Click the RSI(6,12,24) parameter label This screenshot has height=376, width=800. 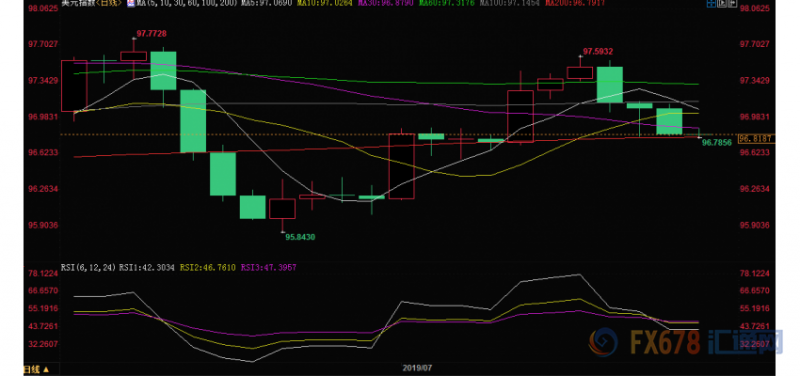[x=88, y=267]
